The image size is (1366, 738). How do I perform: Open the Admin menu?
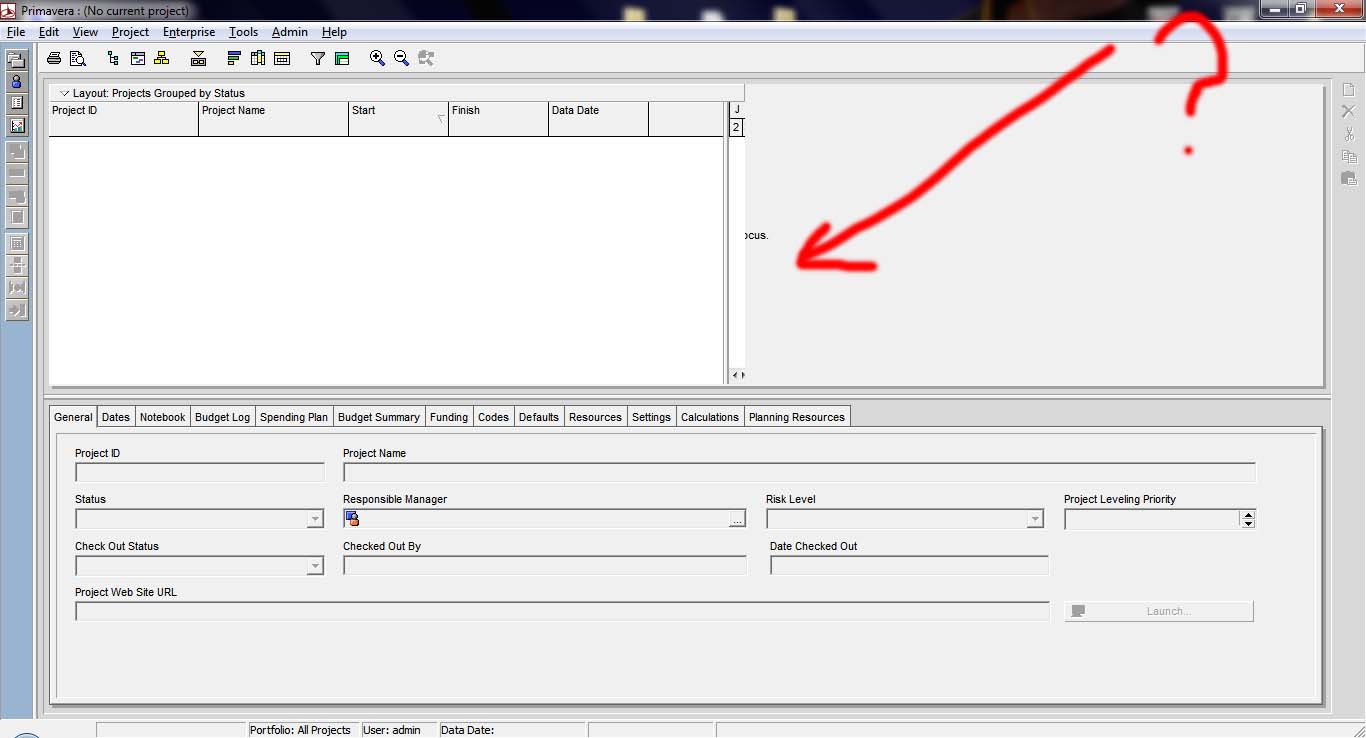coord(290,32)
